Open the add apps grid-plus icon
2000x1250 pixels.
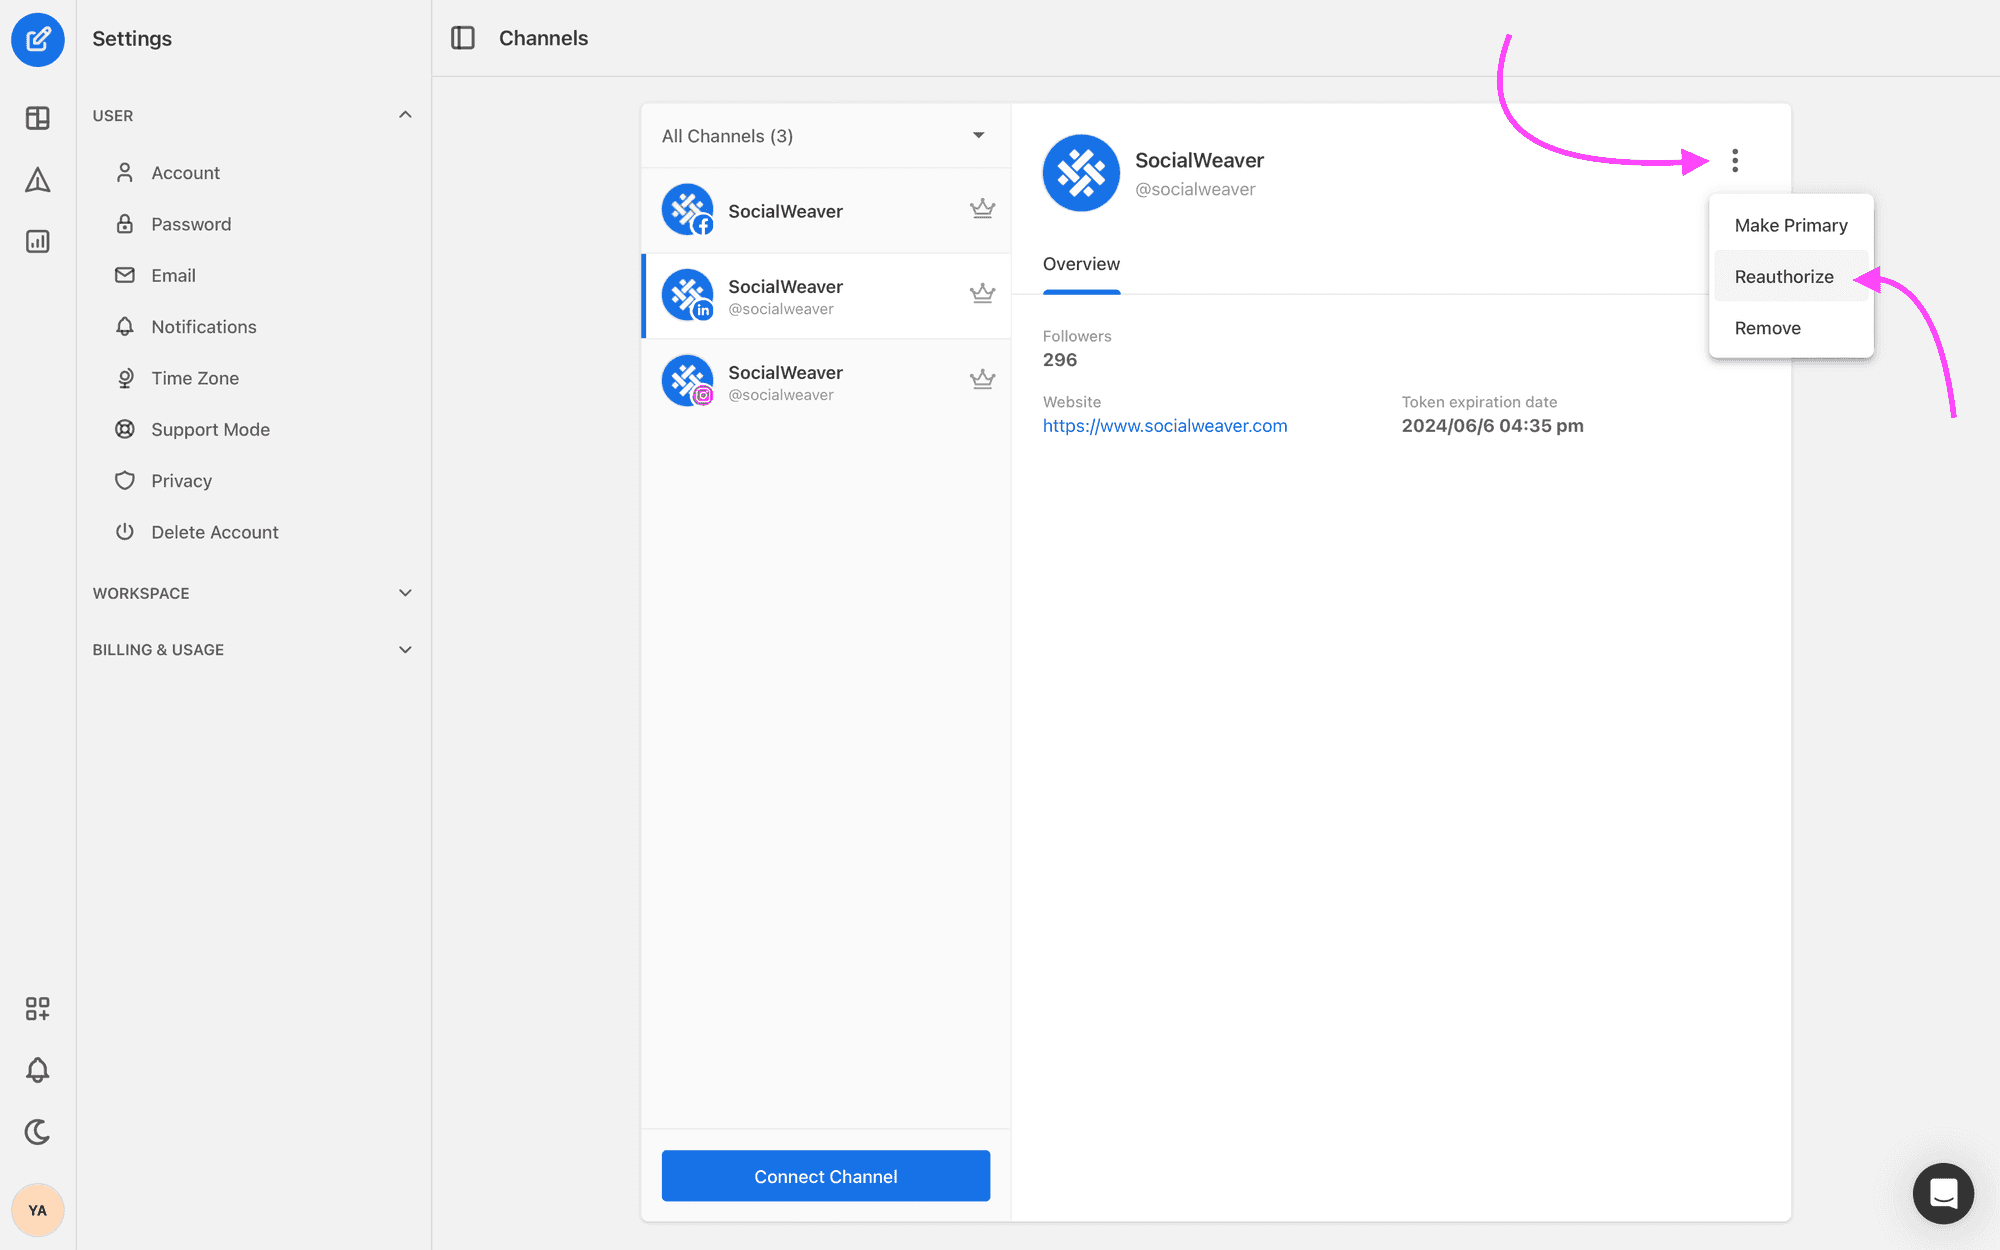[38, 1008]
